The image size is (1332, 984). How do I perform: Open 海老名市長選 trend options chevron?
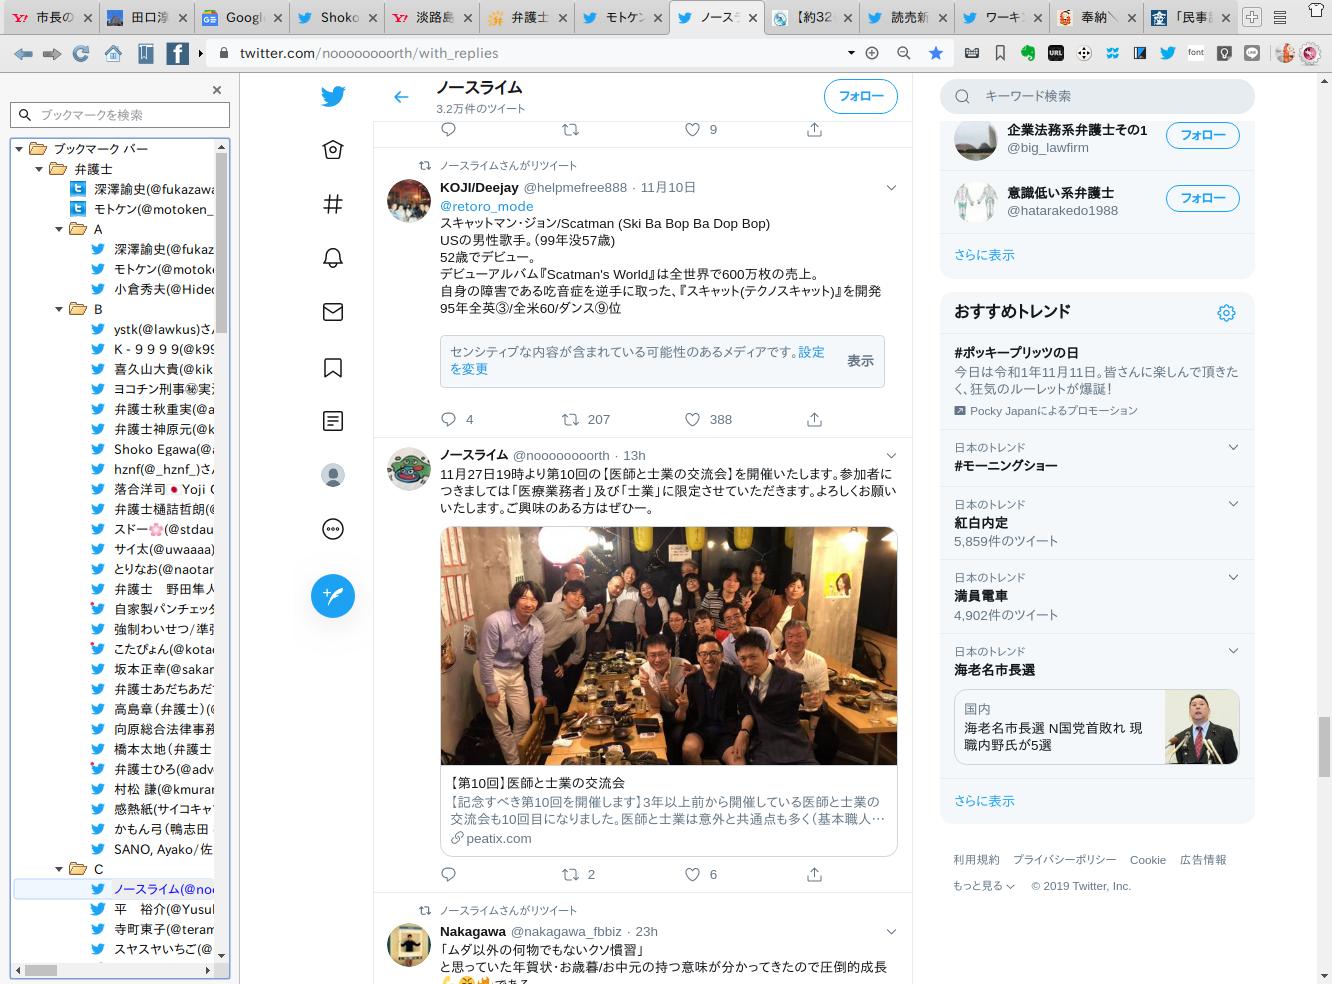[1233, 651]
